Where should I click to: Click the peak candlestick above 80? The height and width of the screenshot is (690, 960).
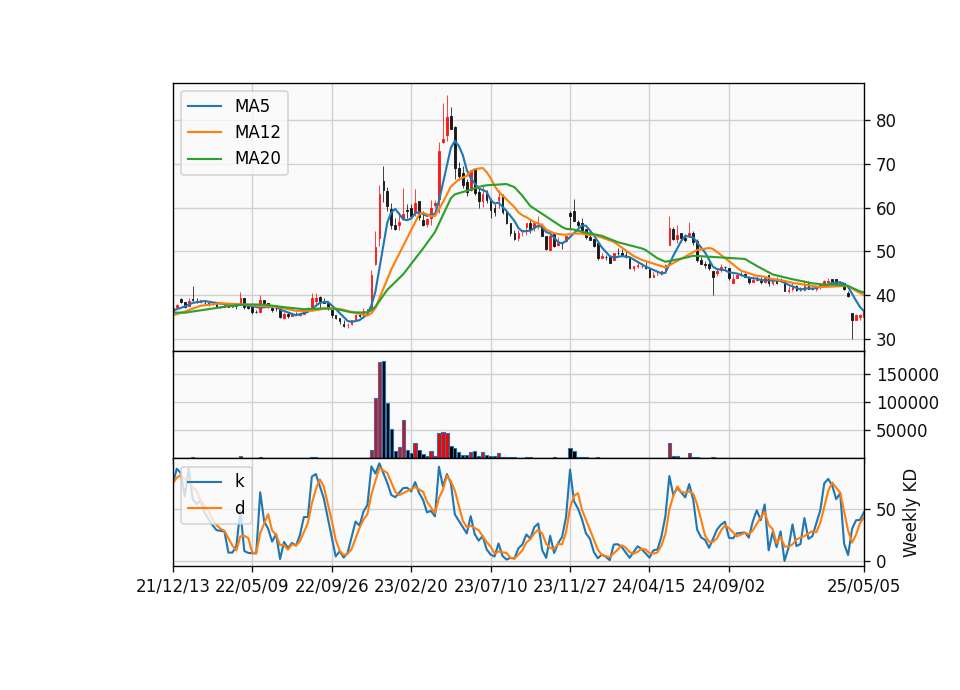coord(447,120)
